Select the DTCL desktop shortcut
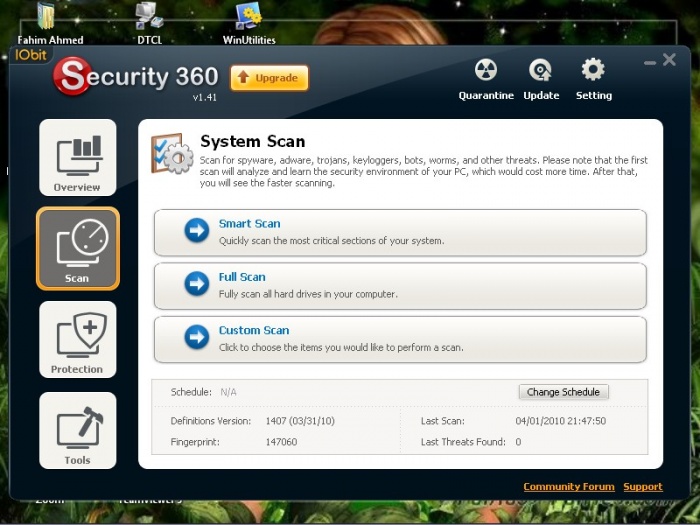 click(x=150, y=23)
